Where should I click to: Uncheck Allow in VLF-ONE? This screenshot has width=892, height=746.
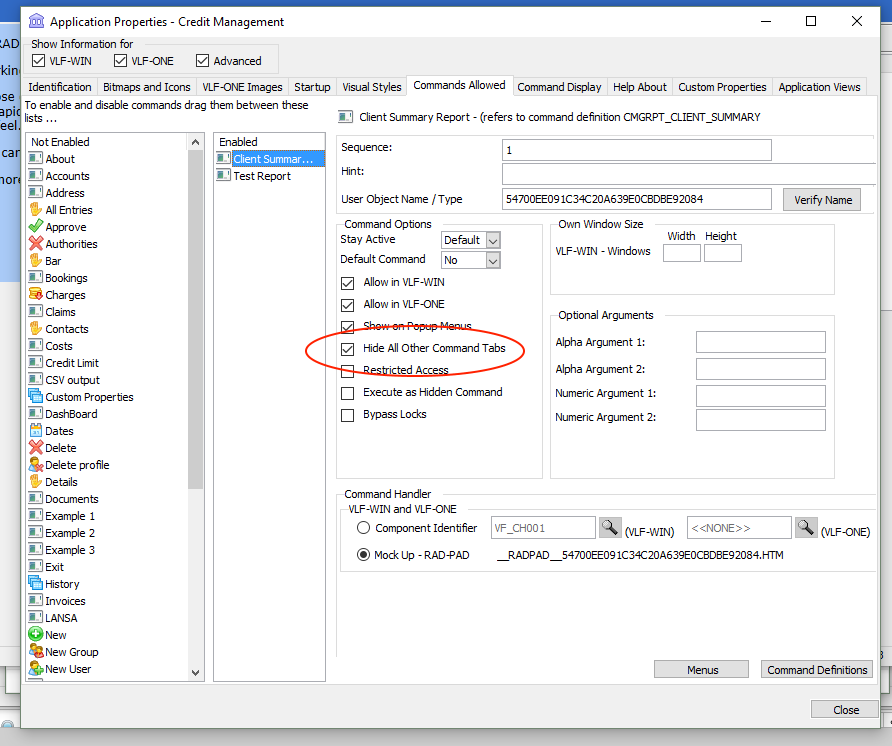(348, 305)
